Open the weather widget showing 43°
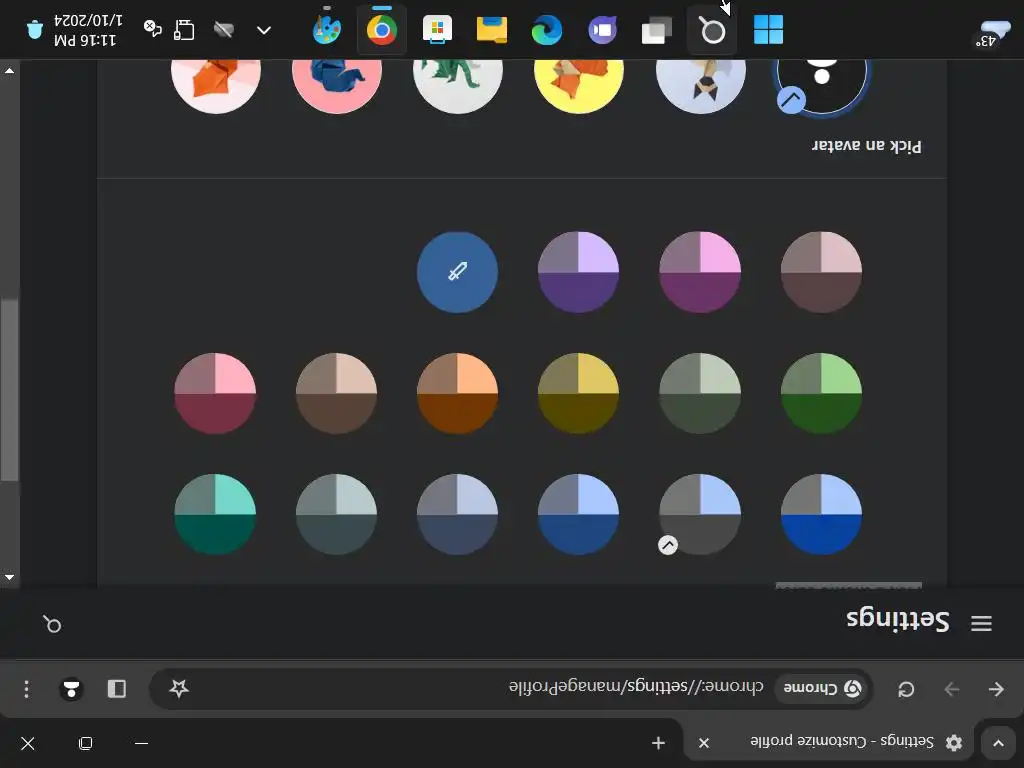 tap(991, 33)
